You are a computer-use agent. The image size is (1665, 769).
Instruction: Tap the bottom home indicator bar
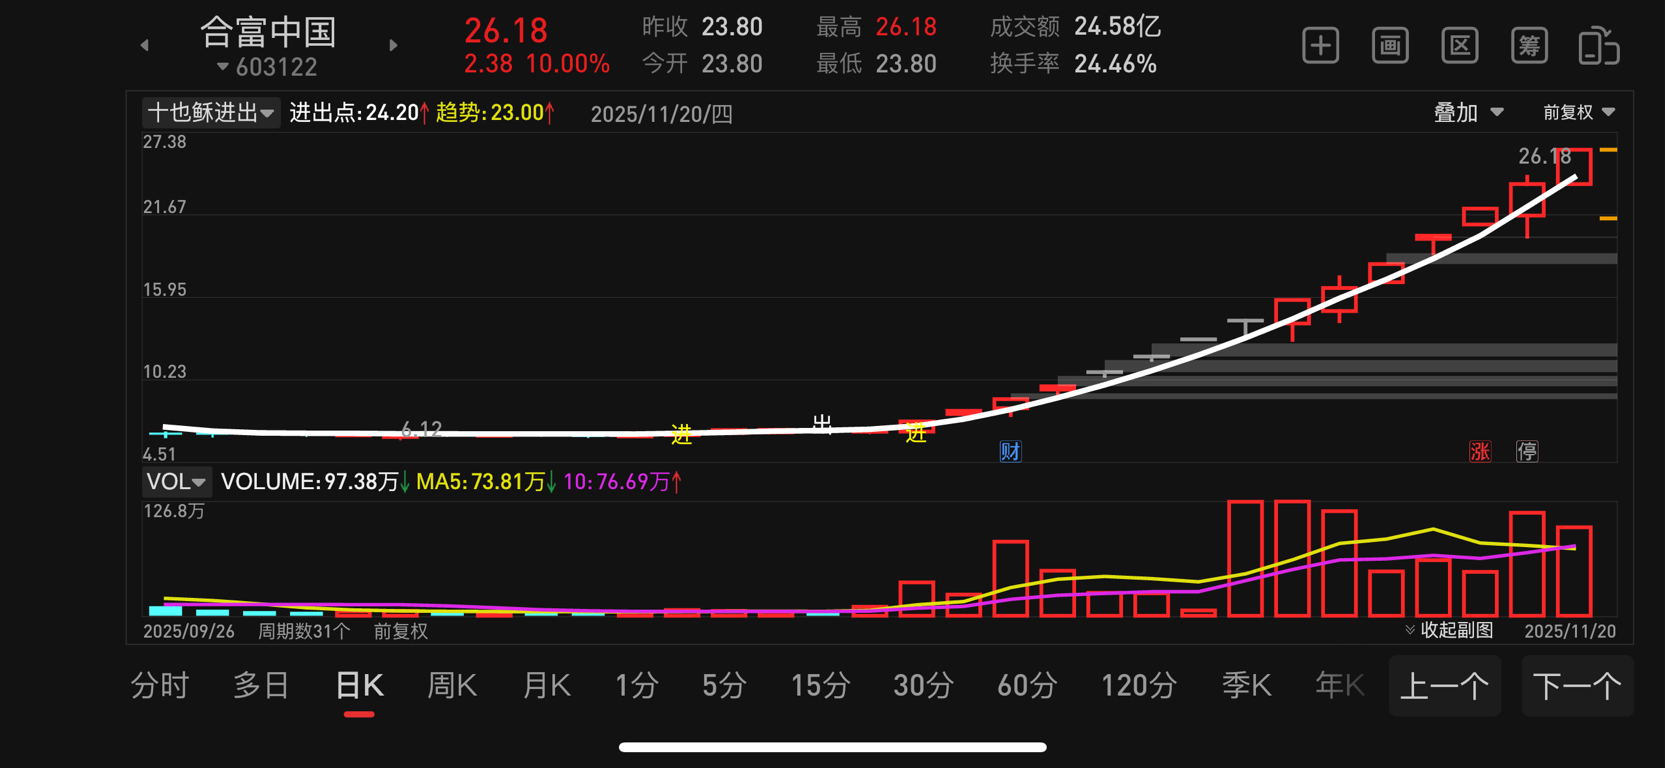tap(832, 747)
